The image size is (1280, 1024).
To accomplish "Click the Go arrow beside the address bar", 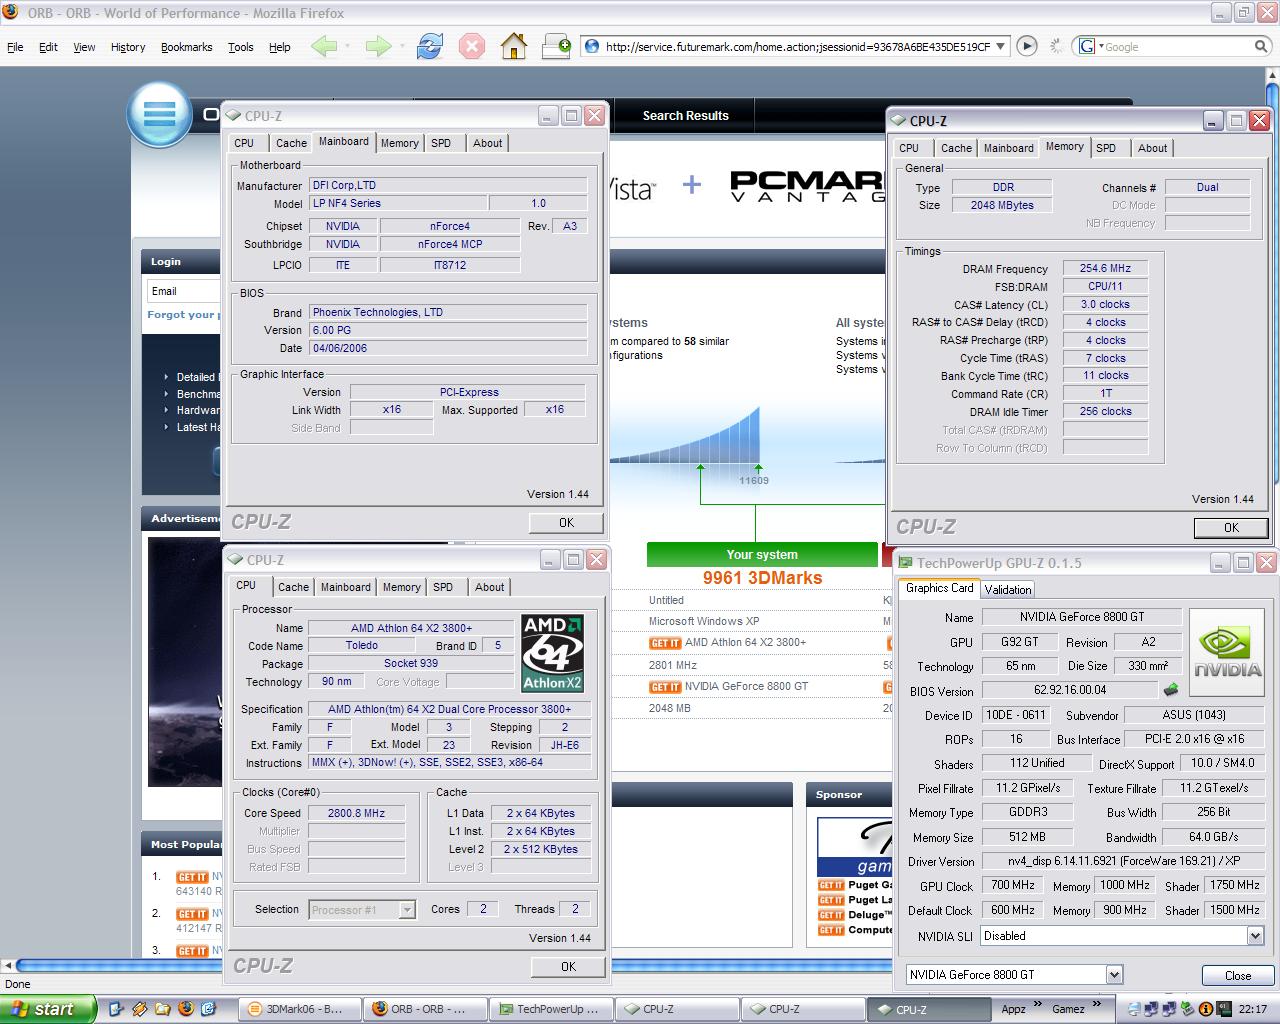I will [x=1027, y=46].
